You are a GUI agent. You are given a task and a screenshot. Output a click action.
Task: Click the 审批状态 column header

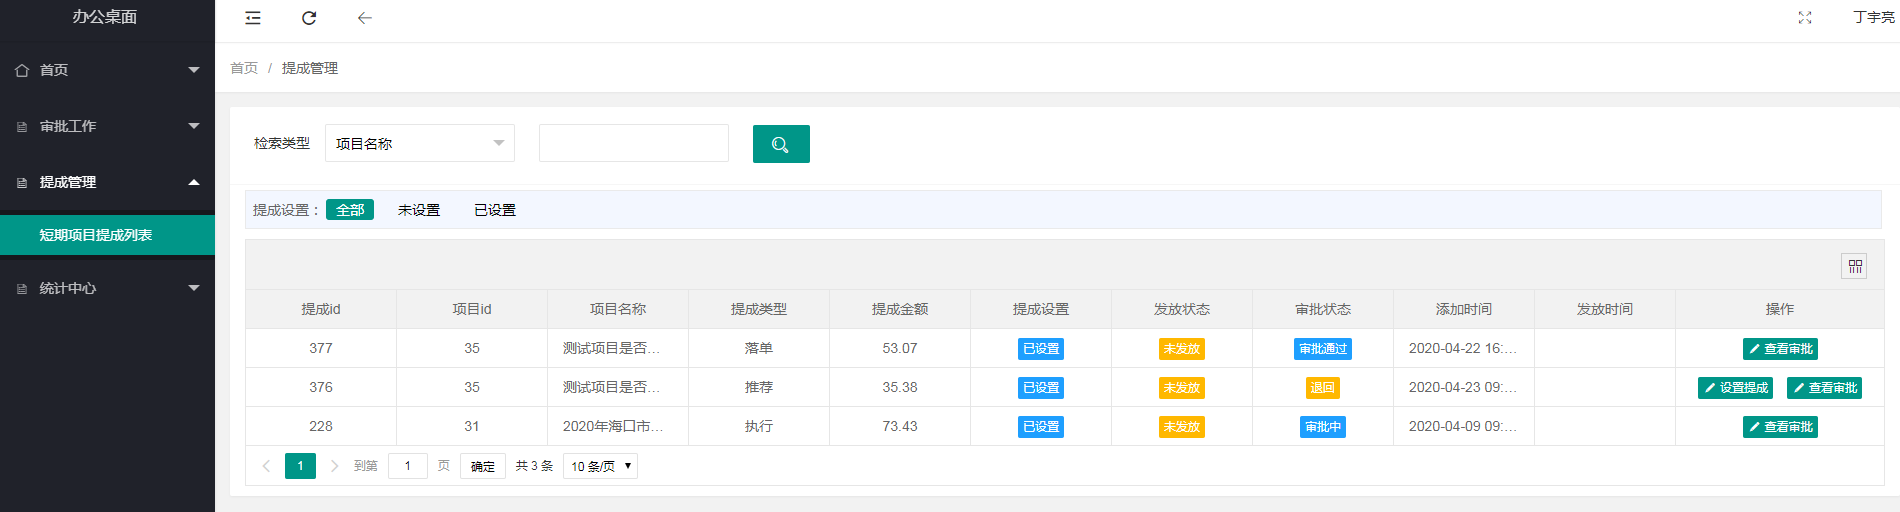pyautogui.click(x=1323, y=309)
